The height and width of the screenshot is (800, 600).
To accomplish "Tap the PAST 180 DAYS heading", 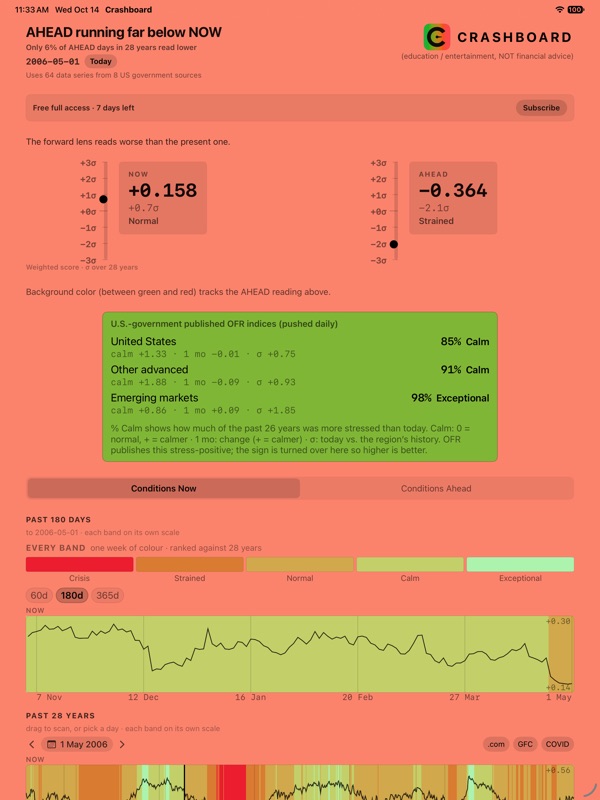I will tap(58, 519).
